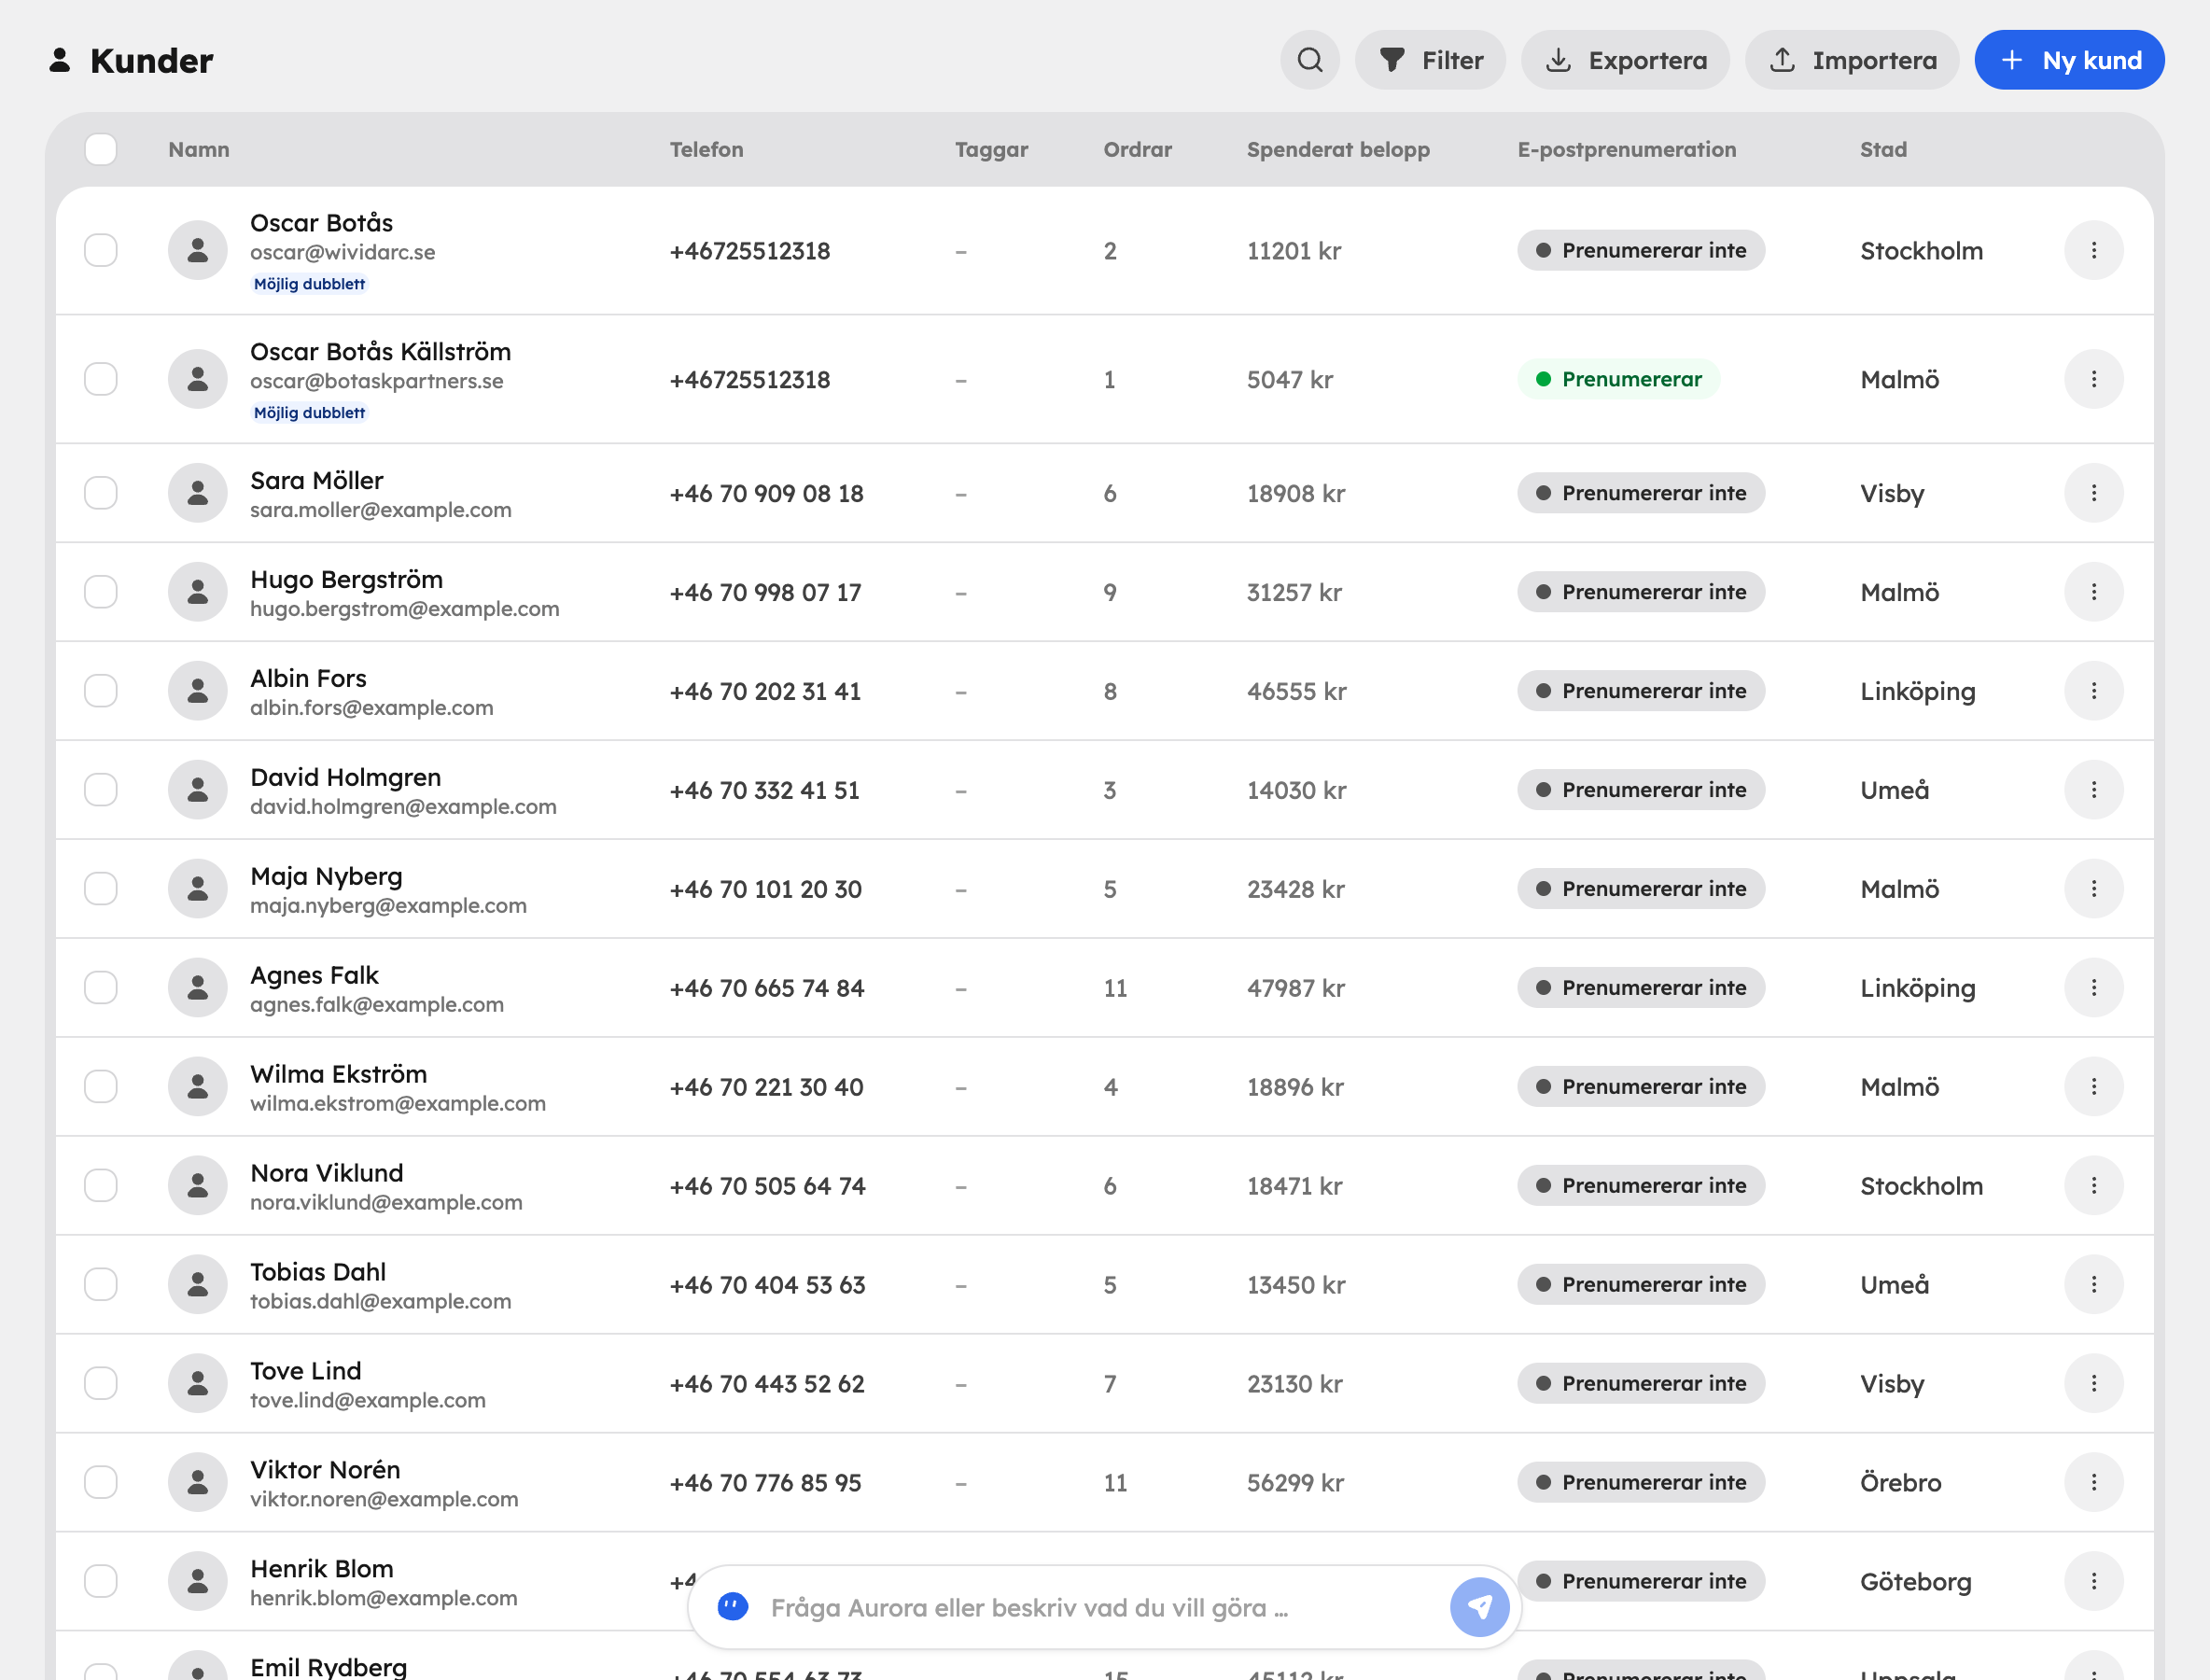Click Oscar Botås Källström's Prenumererar status badge
This screenshot has height=1680, width=2210.
(1618, 379)
